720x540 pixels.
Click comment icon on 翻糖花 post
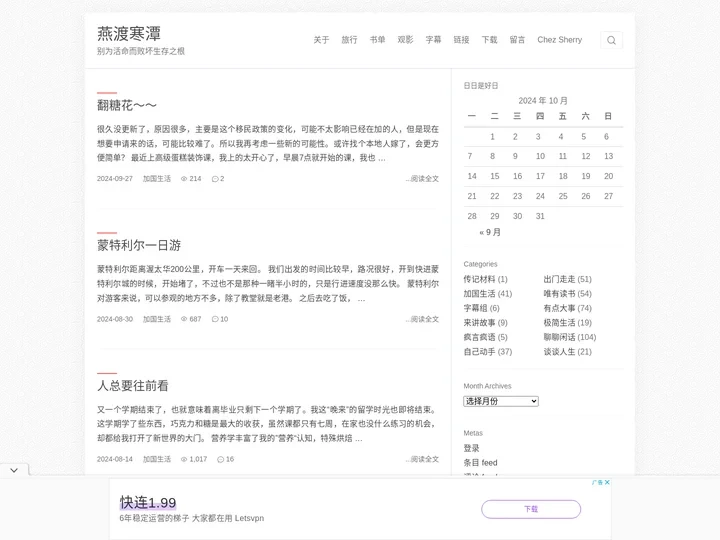[x=214, y=179]
